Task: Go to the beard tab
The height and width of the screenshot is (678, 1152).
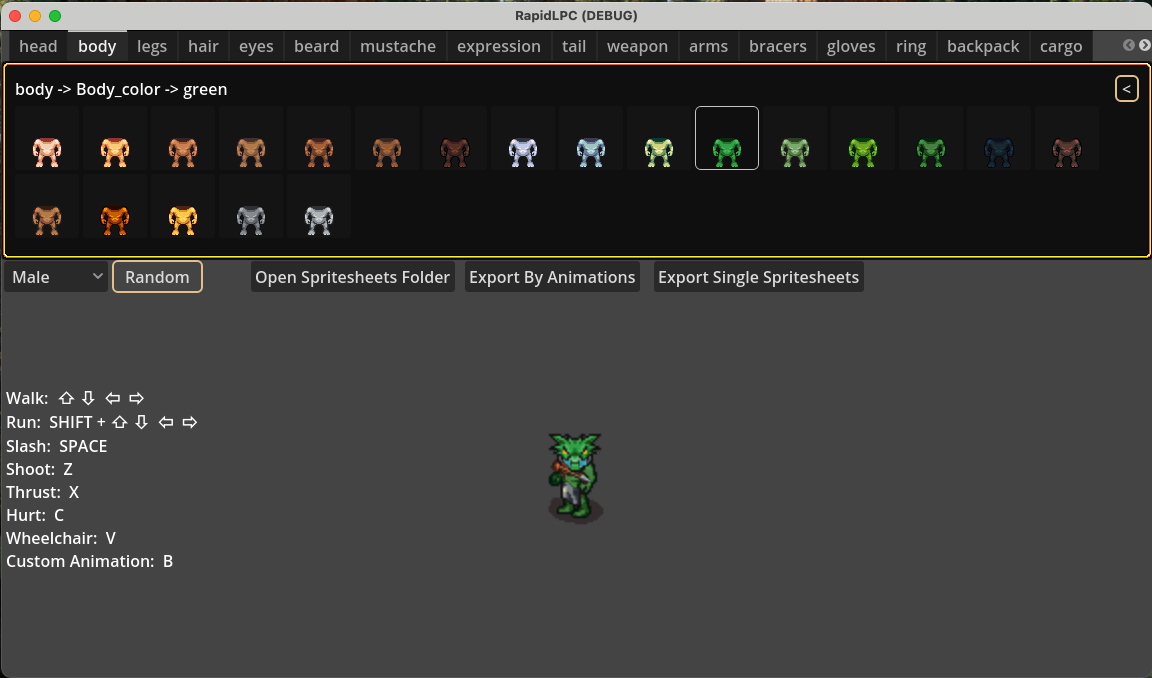Action: 317,46
